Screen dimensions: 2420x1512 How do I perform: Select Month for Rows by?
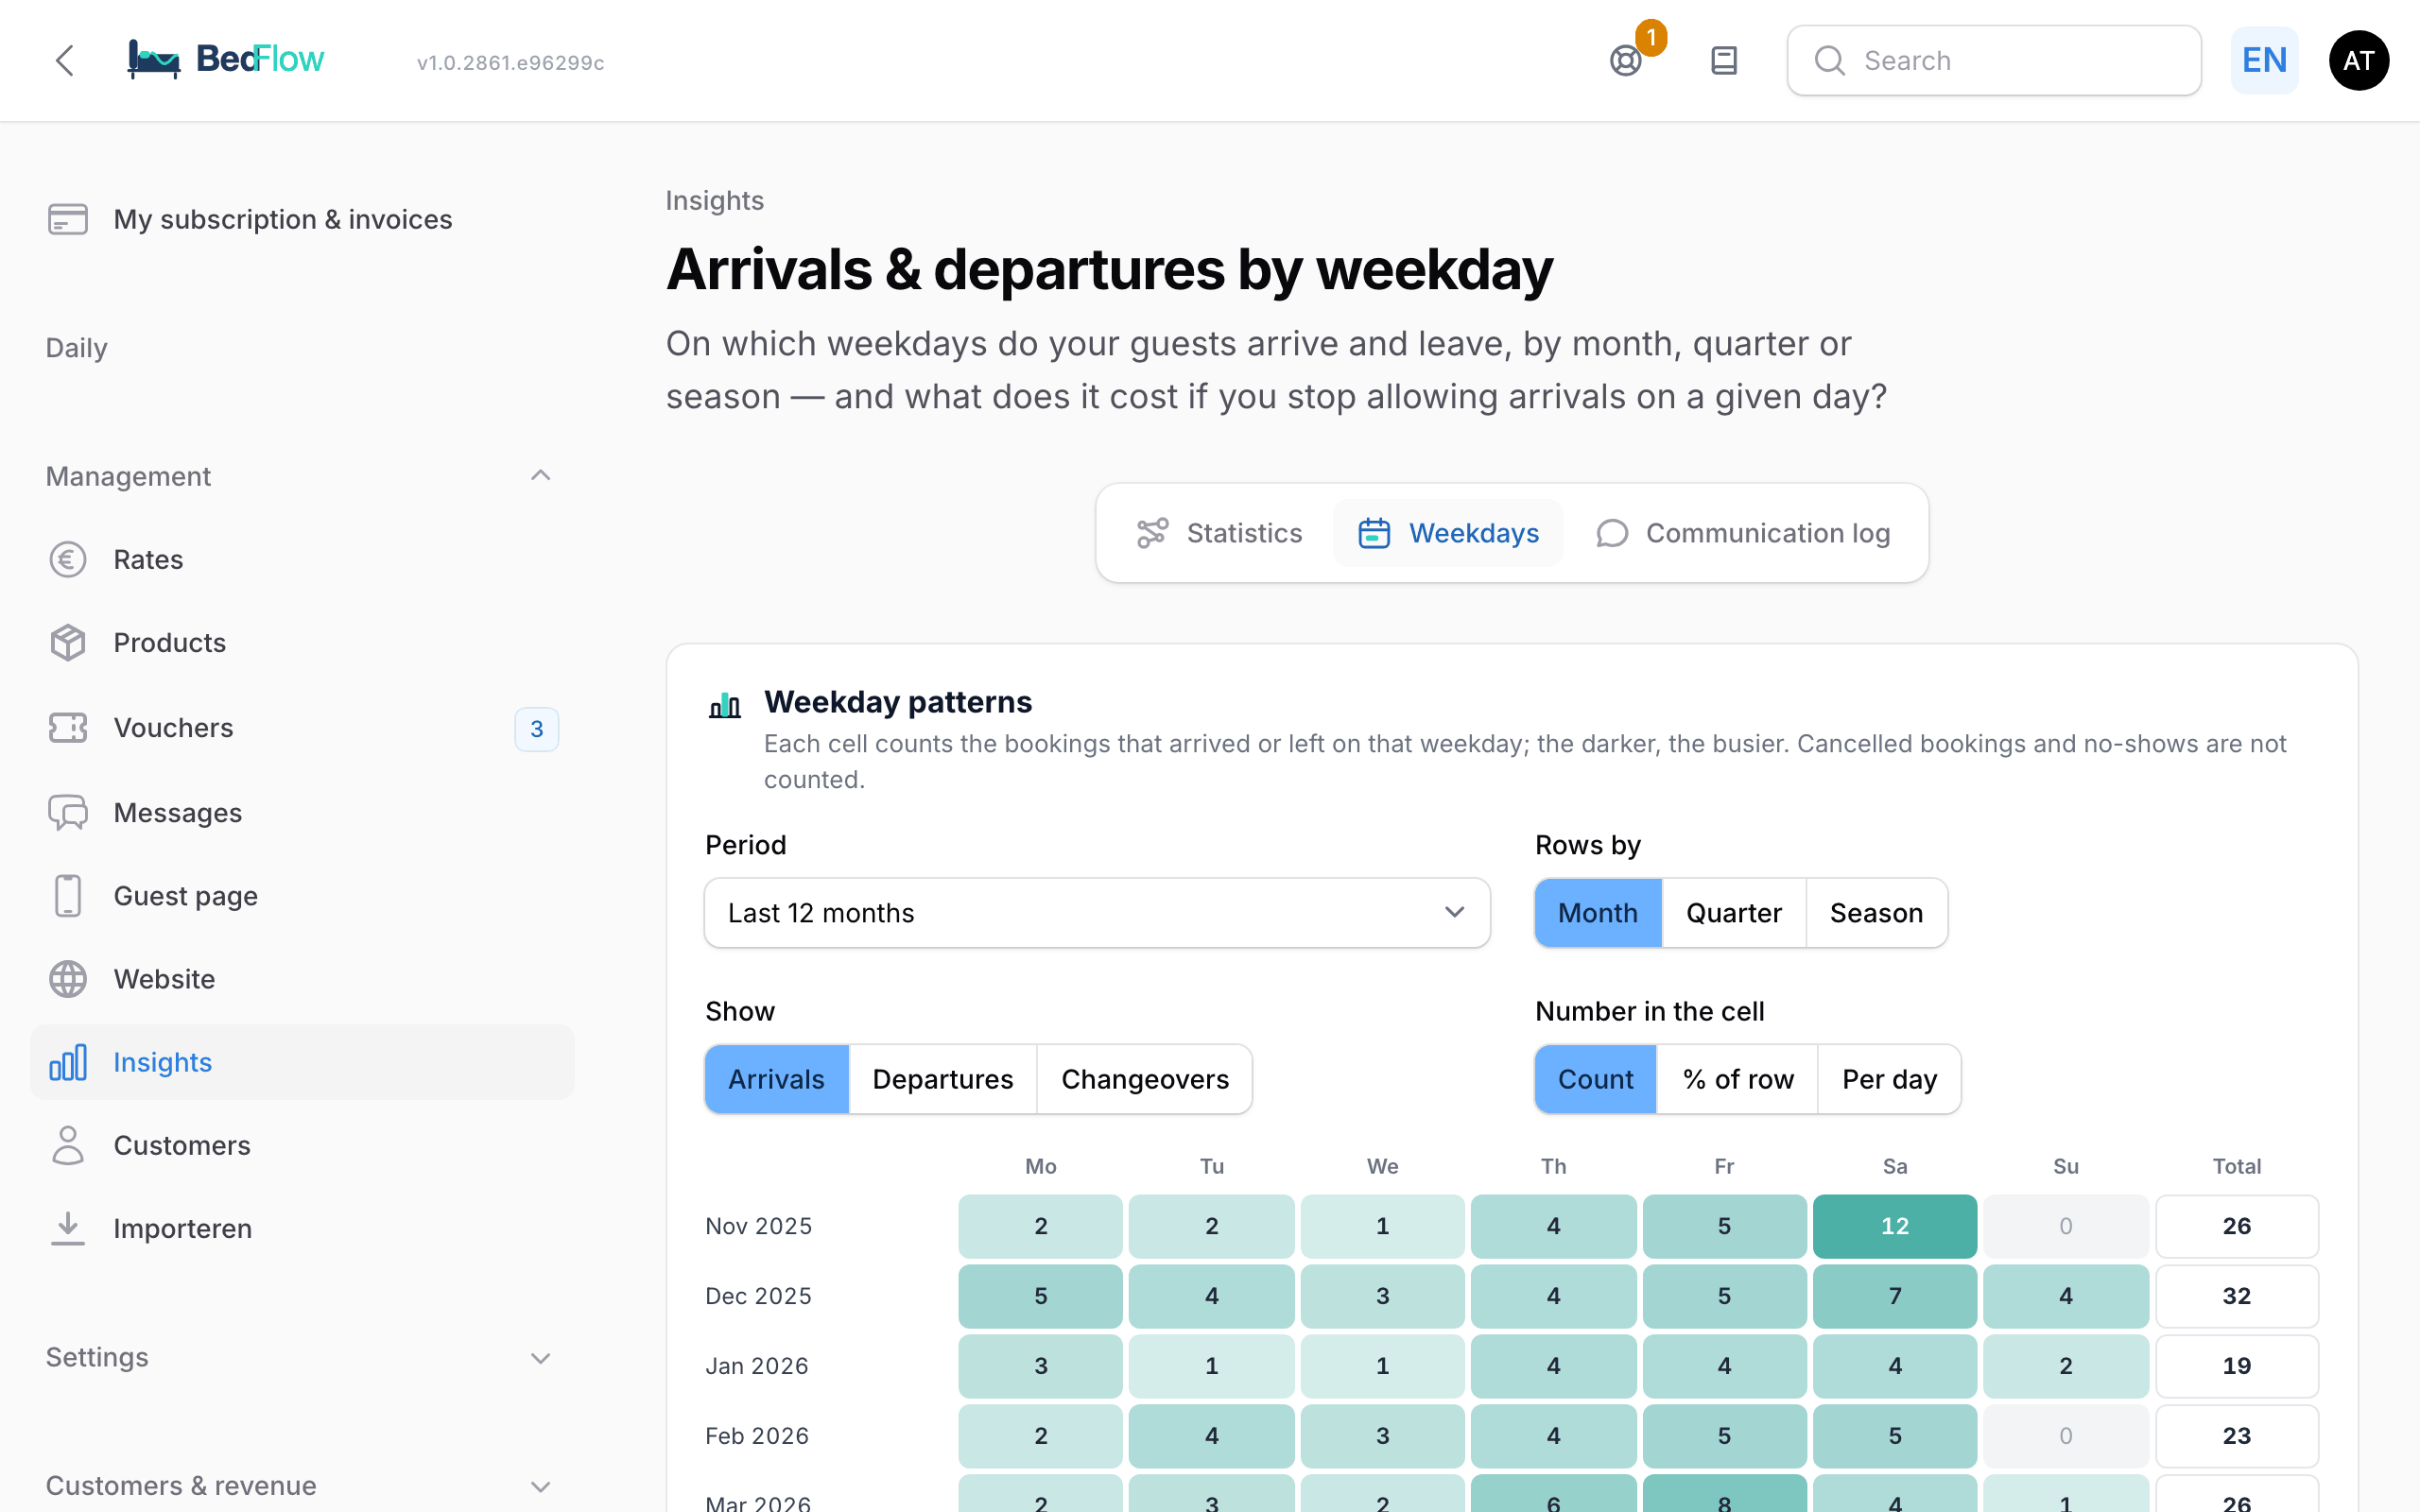(1598, 913)
